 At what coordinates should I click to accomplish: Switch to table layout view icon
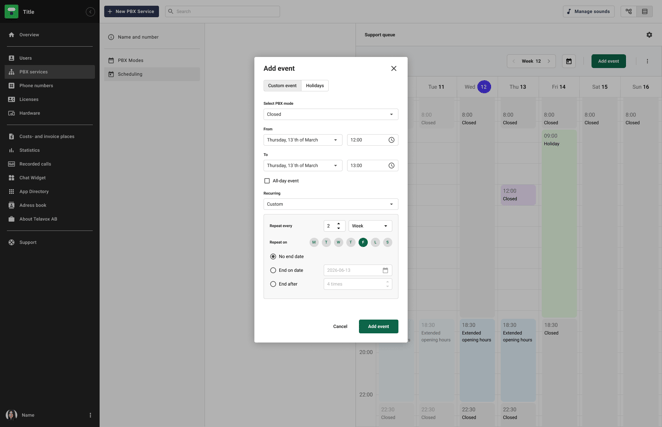click(645, 11)
